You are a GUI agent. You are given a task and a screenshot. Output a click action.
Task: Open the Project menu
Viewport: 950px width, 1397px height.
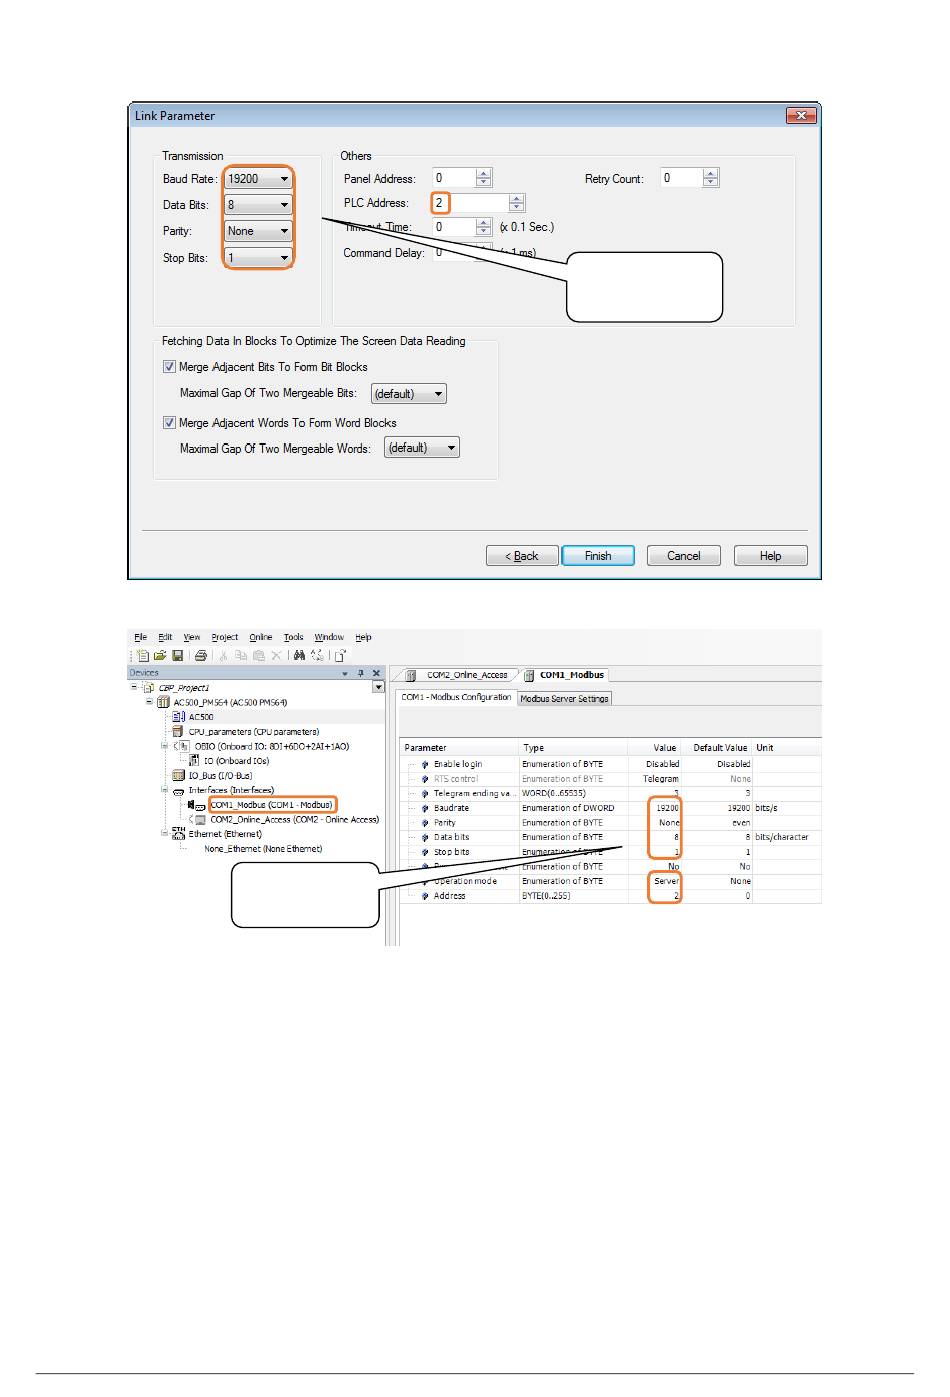[x=225, y=637]
